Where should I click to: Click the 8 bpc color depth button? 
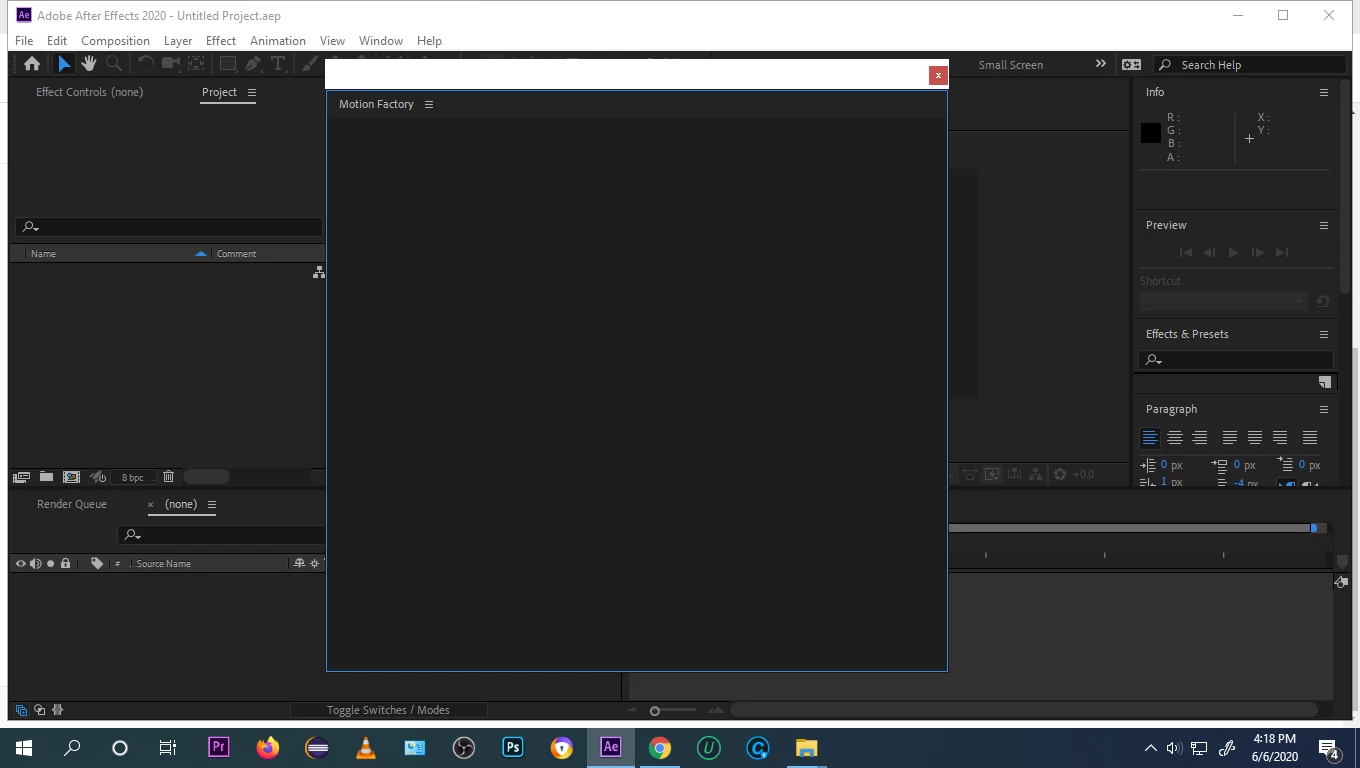132,478
